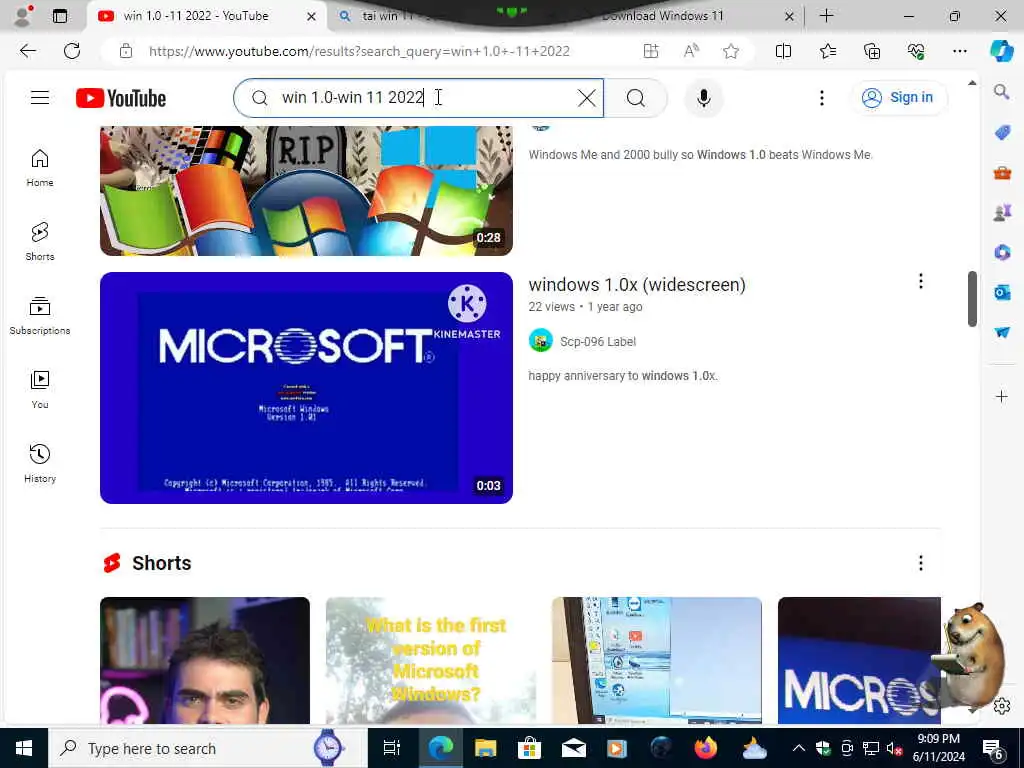The height and width of the screenshot is (768, 1024).
Task: Open Subscriptions in the YouTube sidebar
Action: (40, 315)
